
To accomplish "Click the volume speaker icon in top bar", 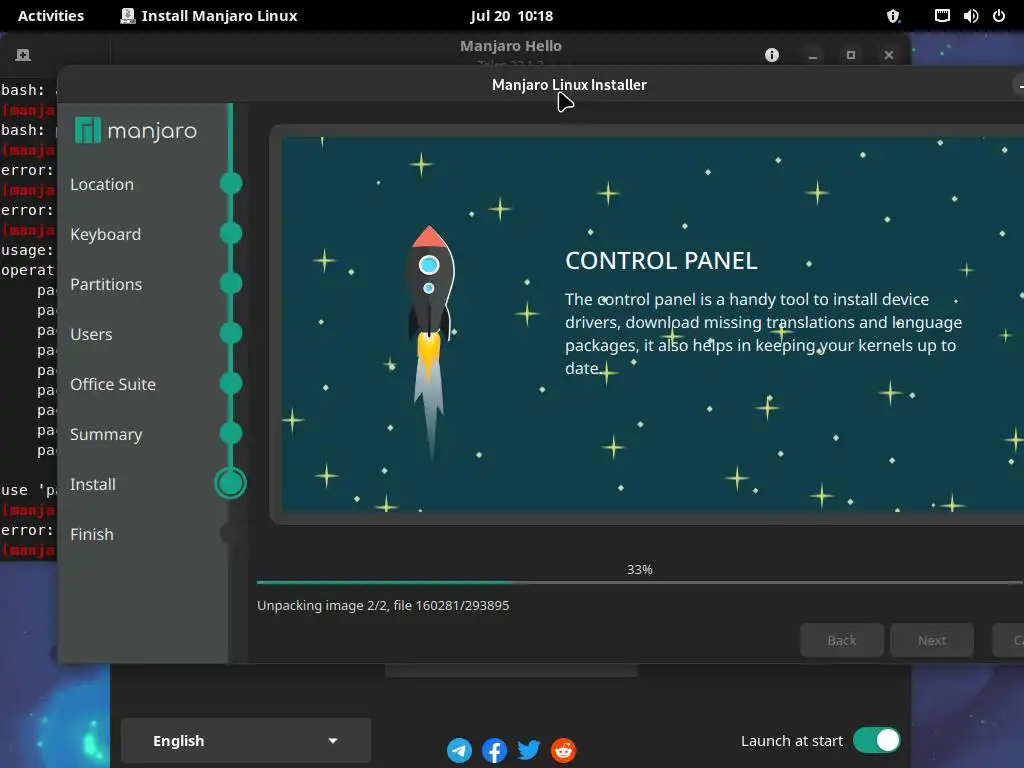I will point(971,16).
